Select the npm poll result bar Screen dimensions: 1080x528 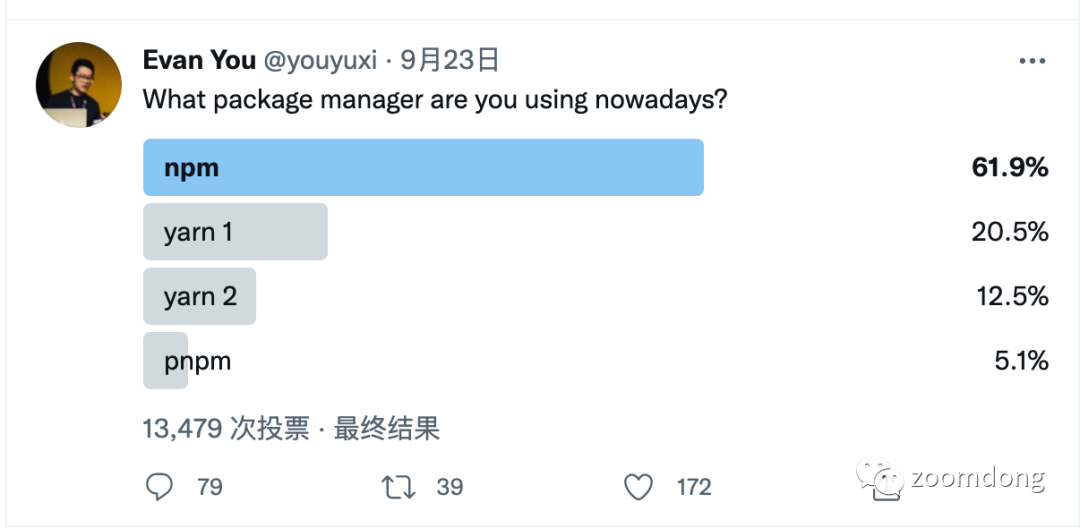(423, 167)
